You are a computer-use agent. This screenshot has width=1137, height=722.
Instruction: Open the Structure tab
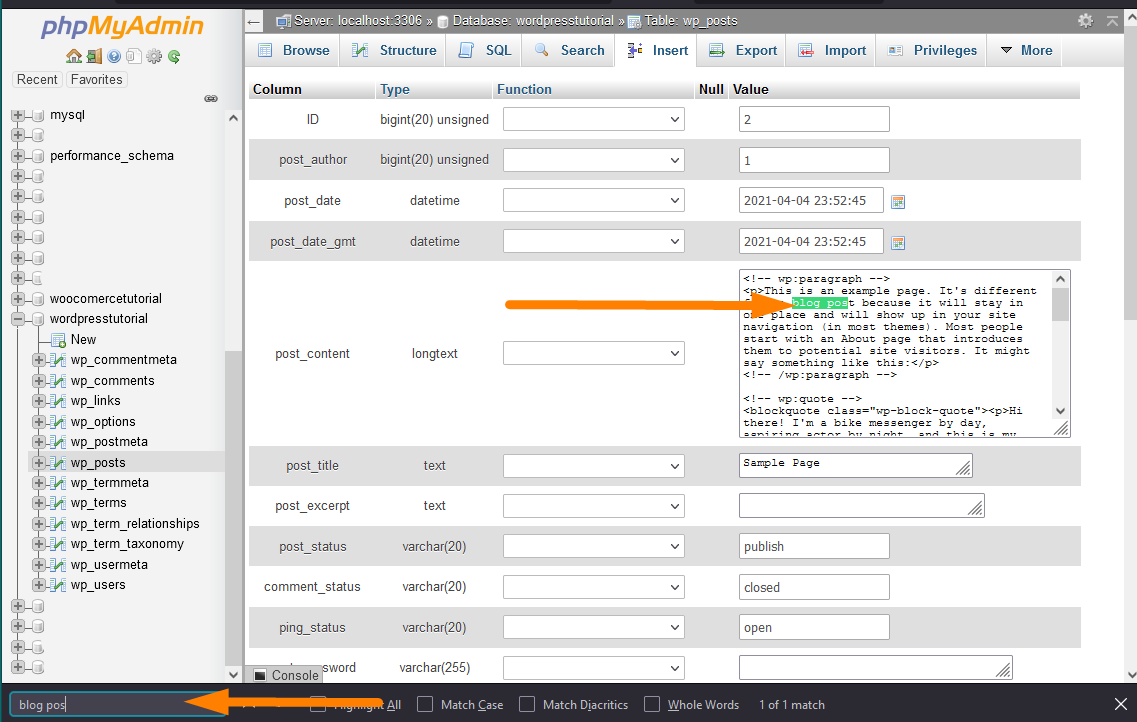[394, 51]
